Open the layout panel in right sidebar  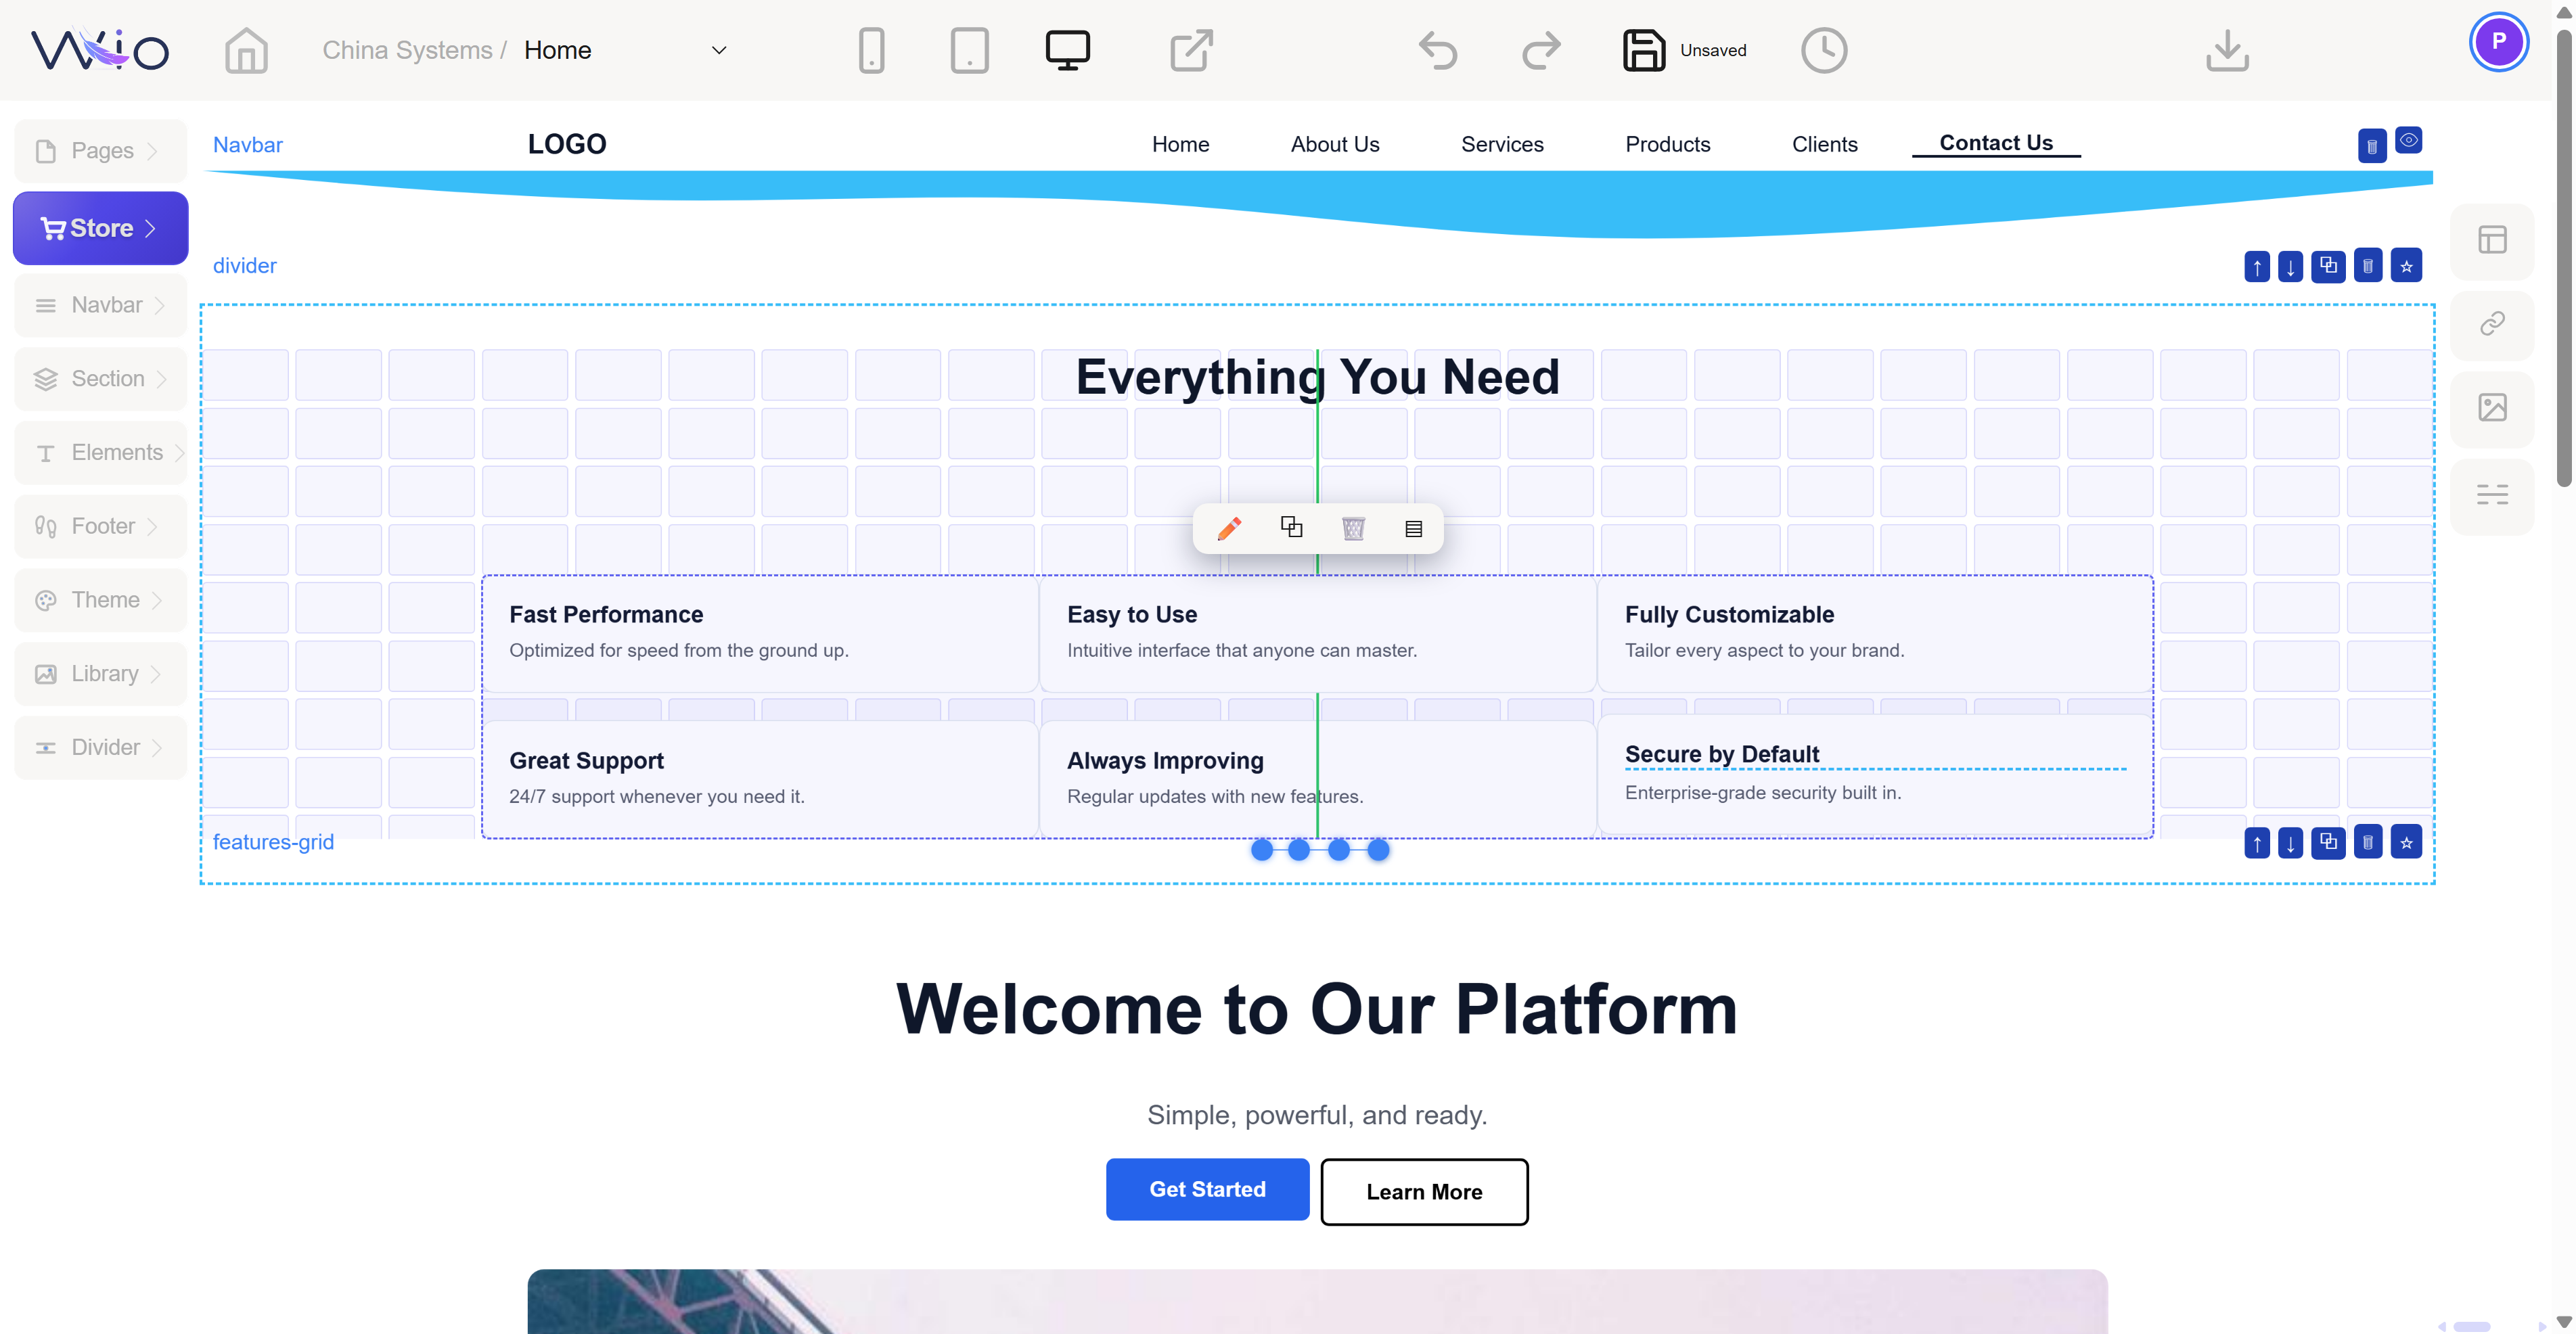2492,240
